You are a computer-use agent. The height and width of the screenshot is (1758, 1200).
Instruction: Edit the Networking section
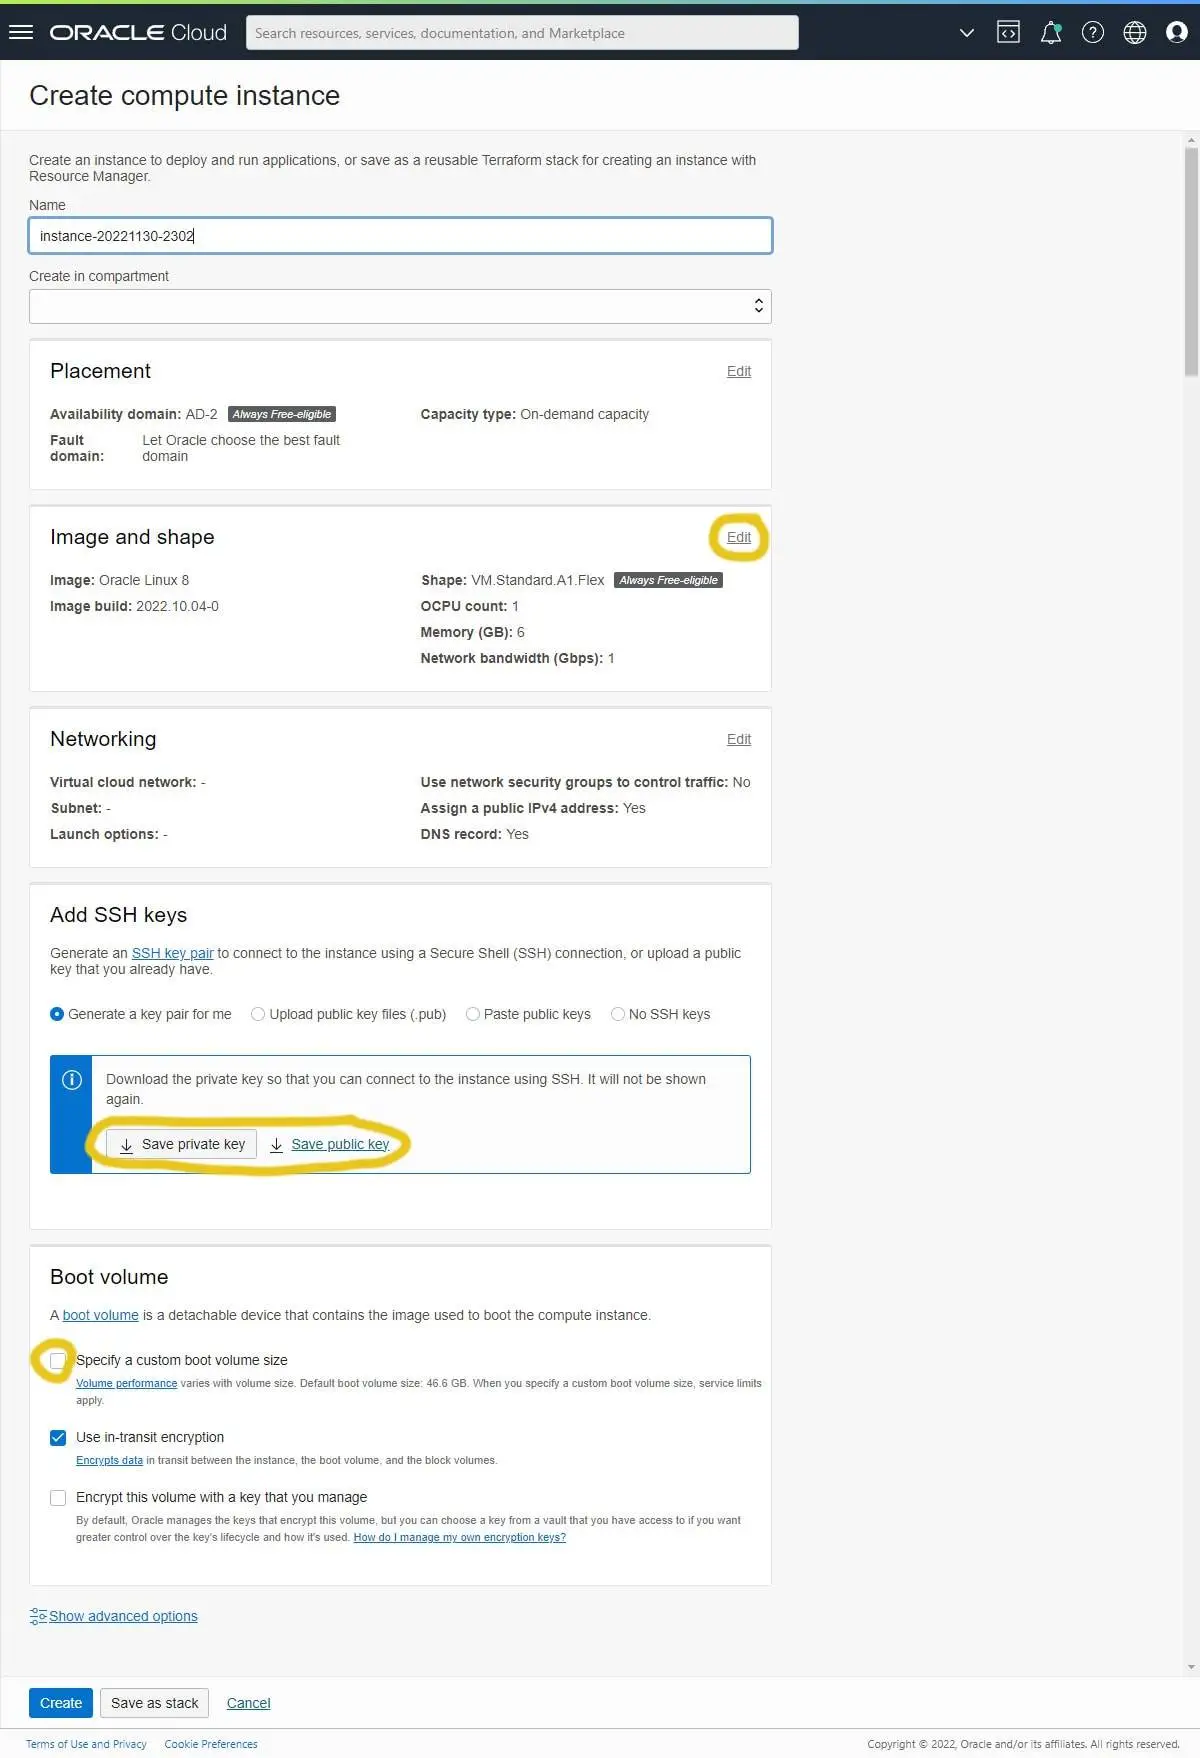tap(739, 739)
